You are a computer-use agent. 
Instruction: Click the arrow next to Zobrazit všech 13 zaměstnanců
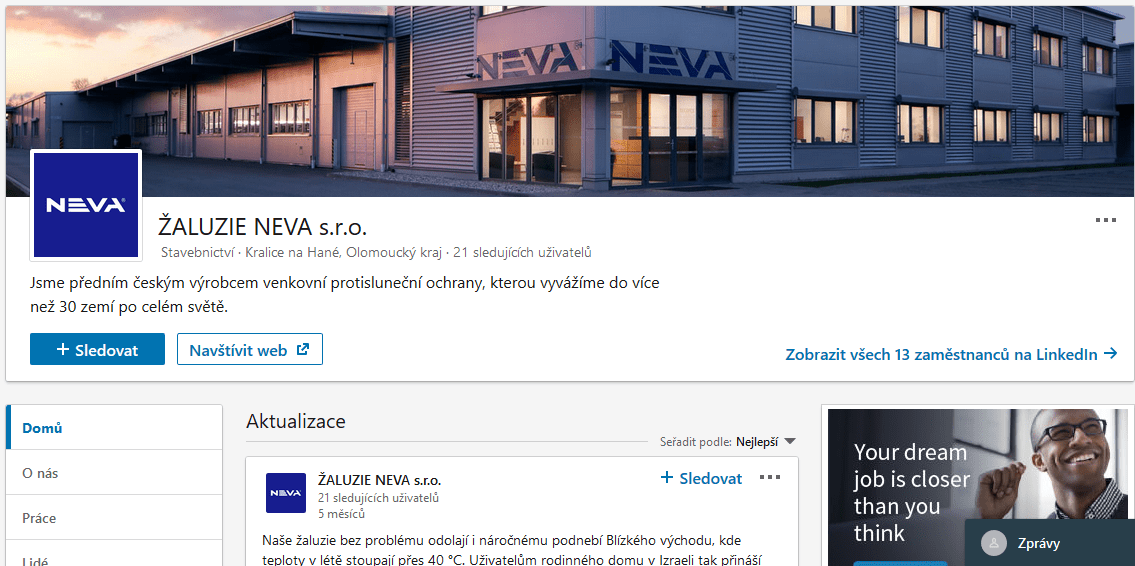pyautogui.click(x=1110, y=354)
